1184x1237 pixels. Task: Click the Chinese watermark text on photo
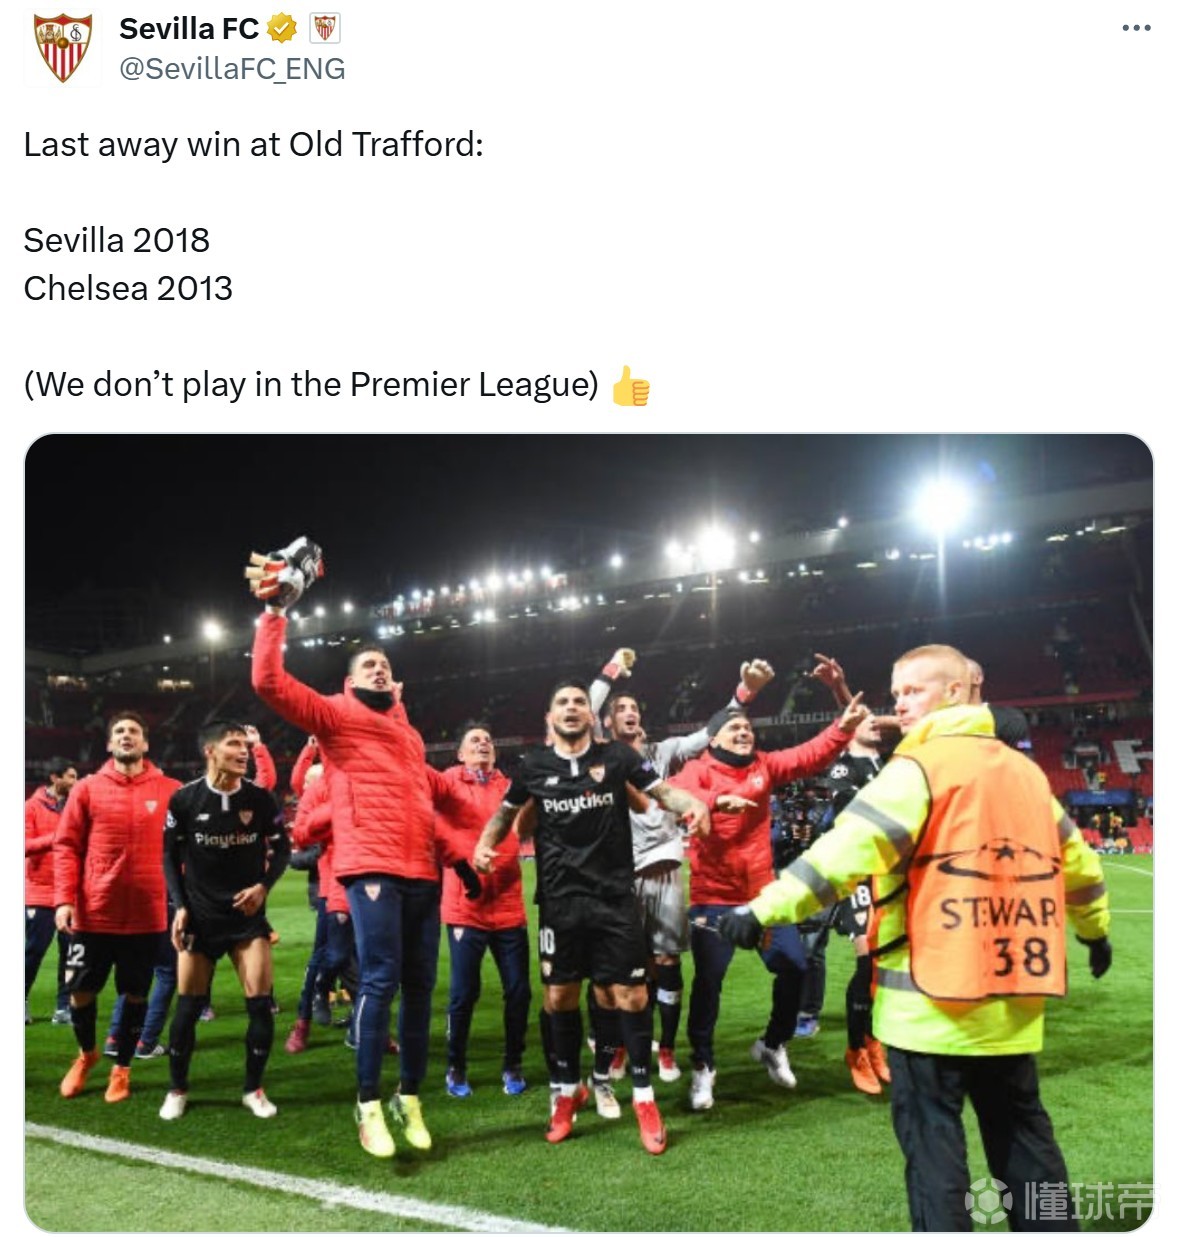tap(1088, 1201)
